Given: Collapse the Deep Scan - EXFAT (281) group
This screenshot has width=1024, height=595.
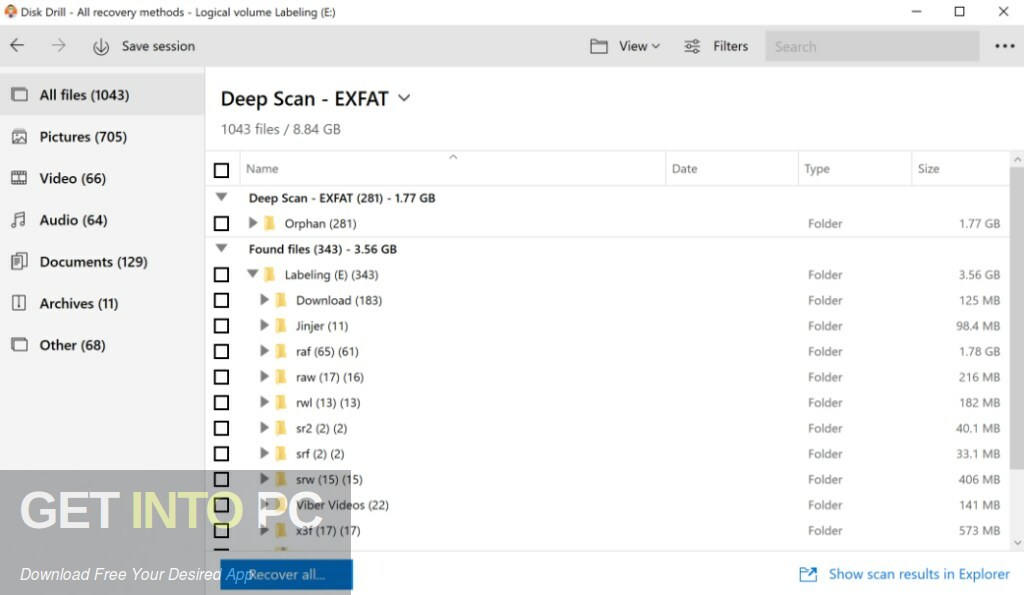Looking at the screenshot, I should (221, 197).
